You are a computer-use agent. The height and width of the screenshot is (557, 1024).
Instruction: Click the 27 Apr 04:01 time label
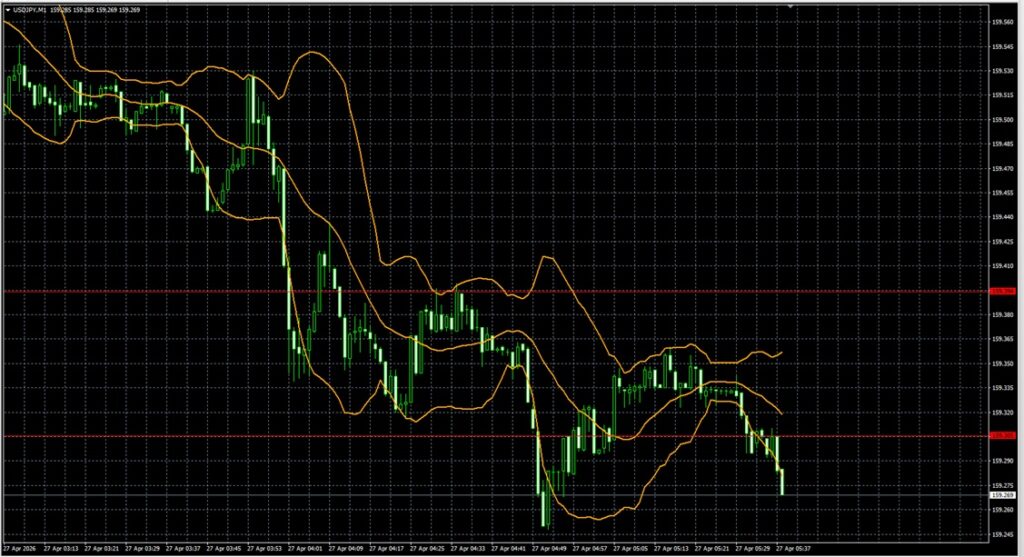305,549
